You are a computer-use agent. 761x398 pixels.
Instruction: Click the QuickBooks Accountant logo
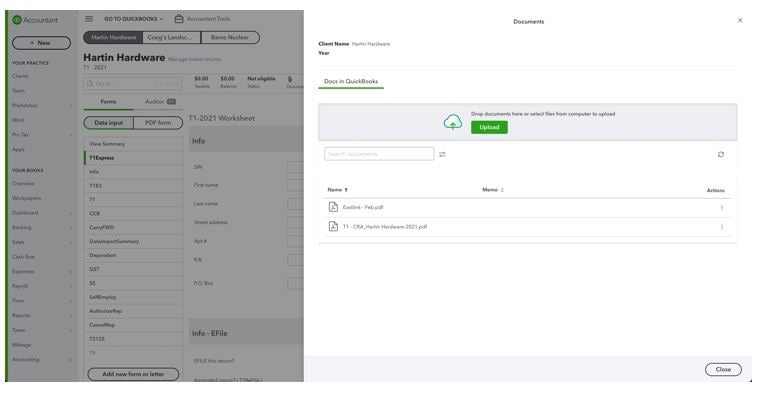pyautogui.click(x=34, y=20)
